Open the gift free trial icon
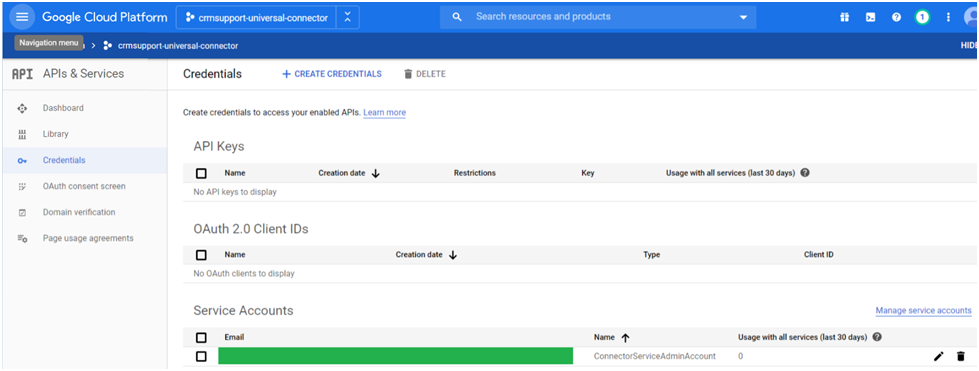Viewport: 979px width, 371px height. (844, 17)
